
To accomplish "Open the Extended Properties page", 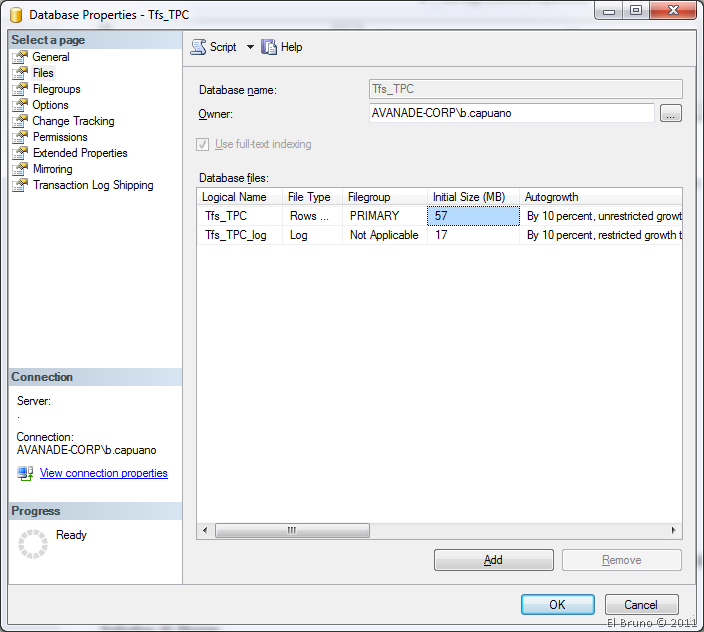I will (x=80, y=153).
